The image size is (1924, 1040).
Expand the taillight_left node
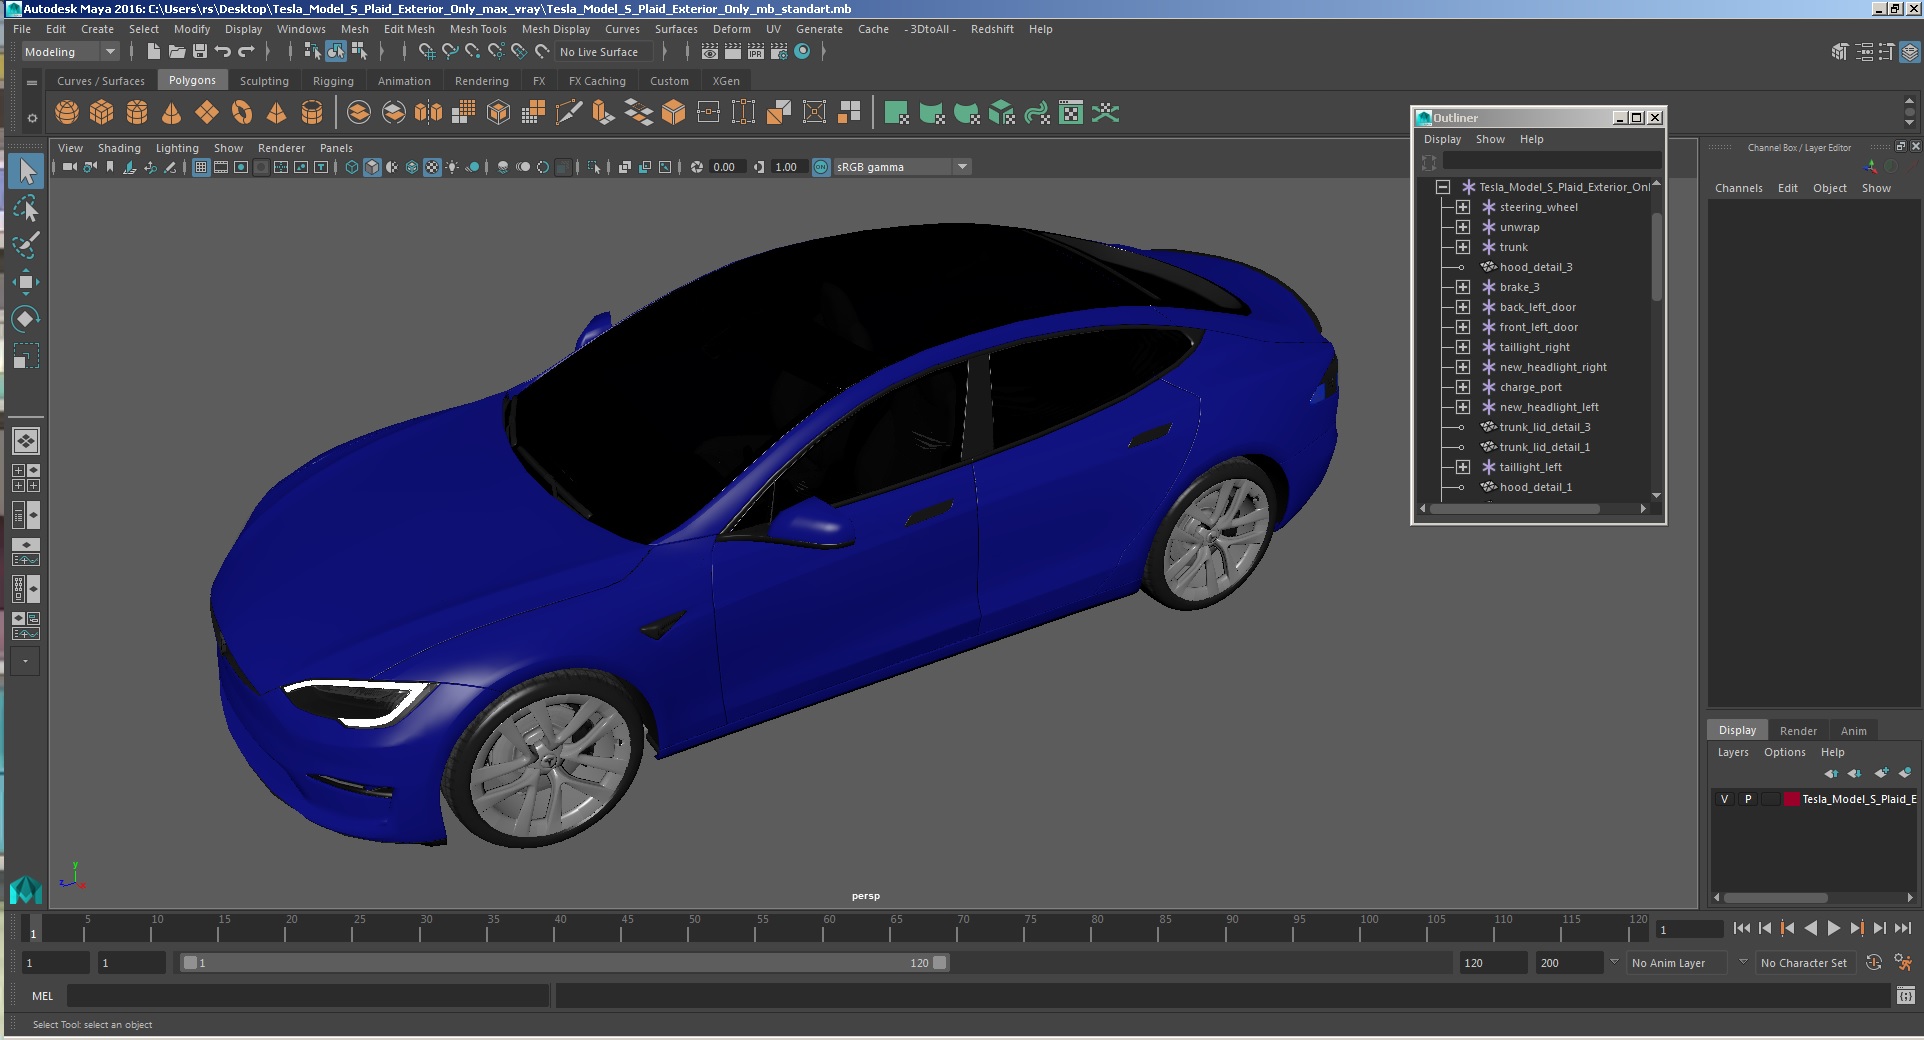pos(1463,467)
